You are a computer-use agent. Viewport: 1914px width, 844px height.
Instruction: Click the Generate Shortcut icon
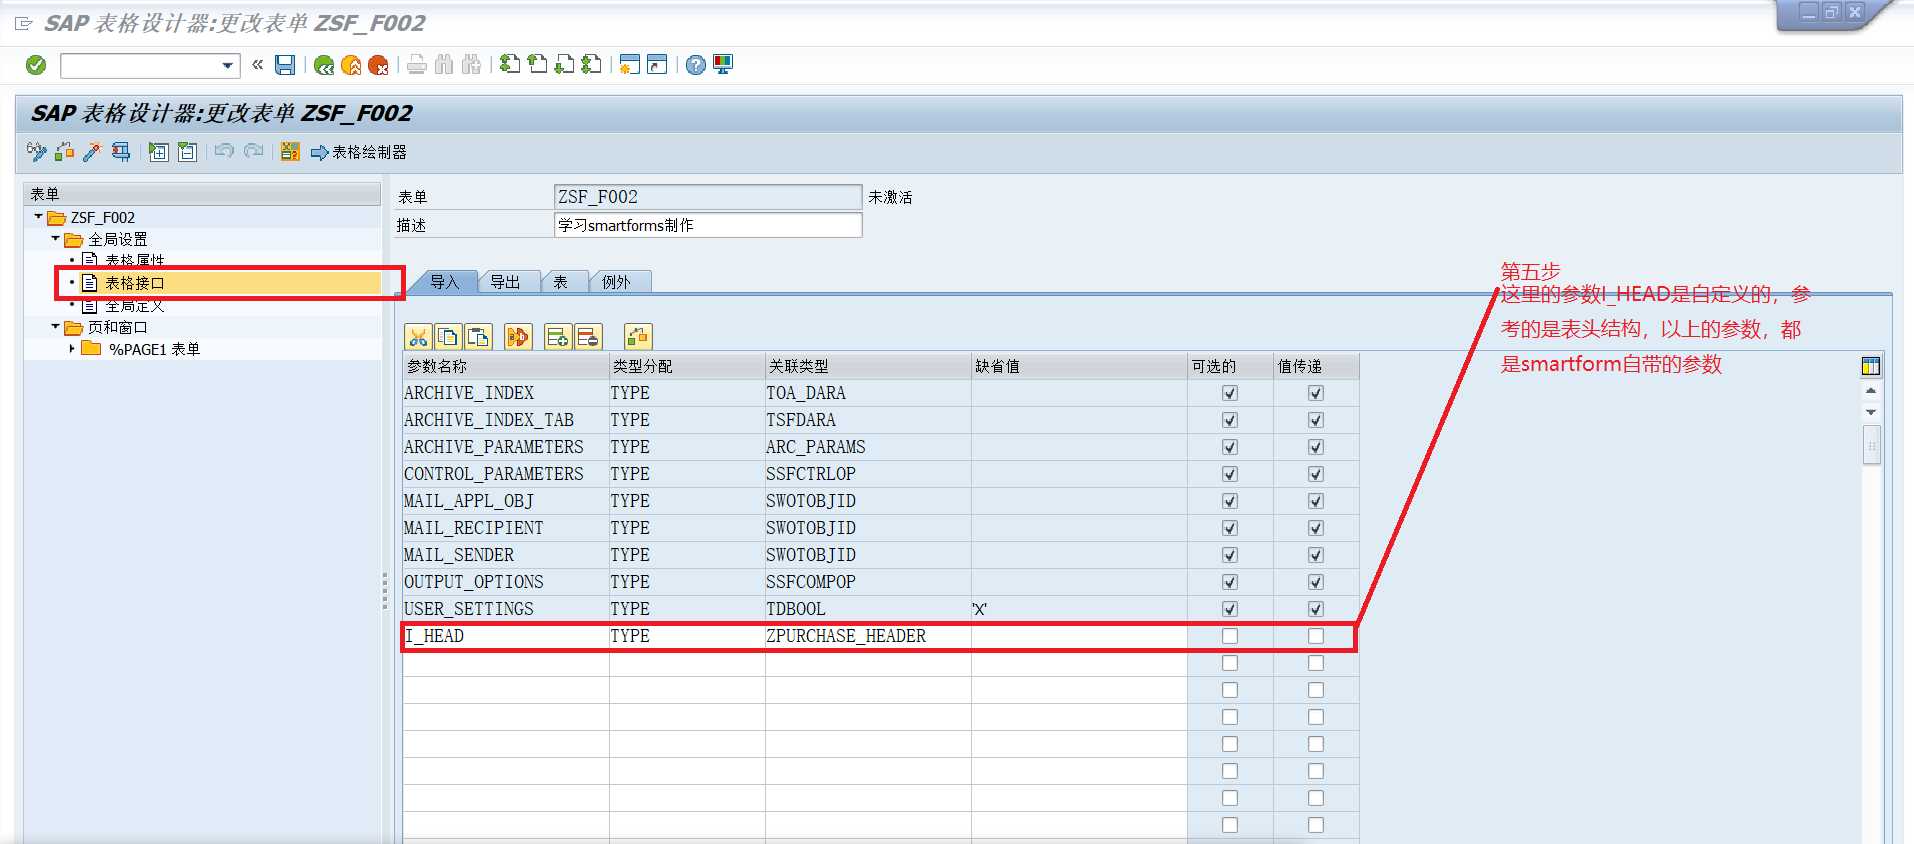click(x=657, y=65)
